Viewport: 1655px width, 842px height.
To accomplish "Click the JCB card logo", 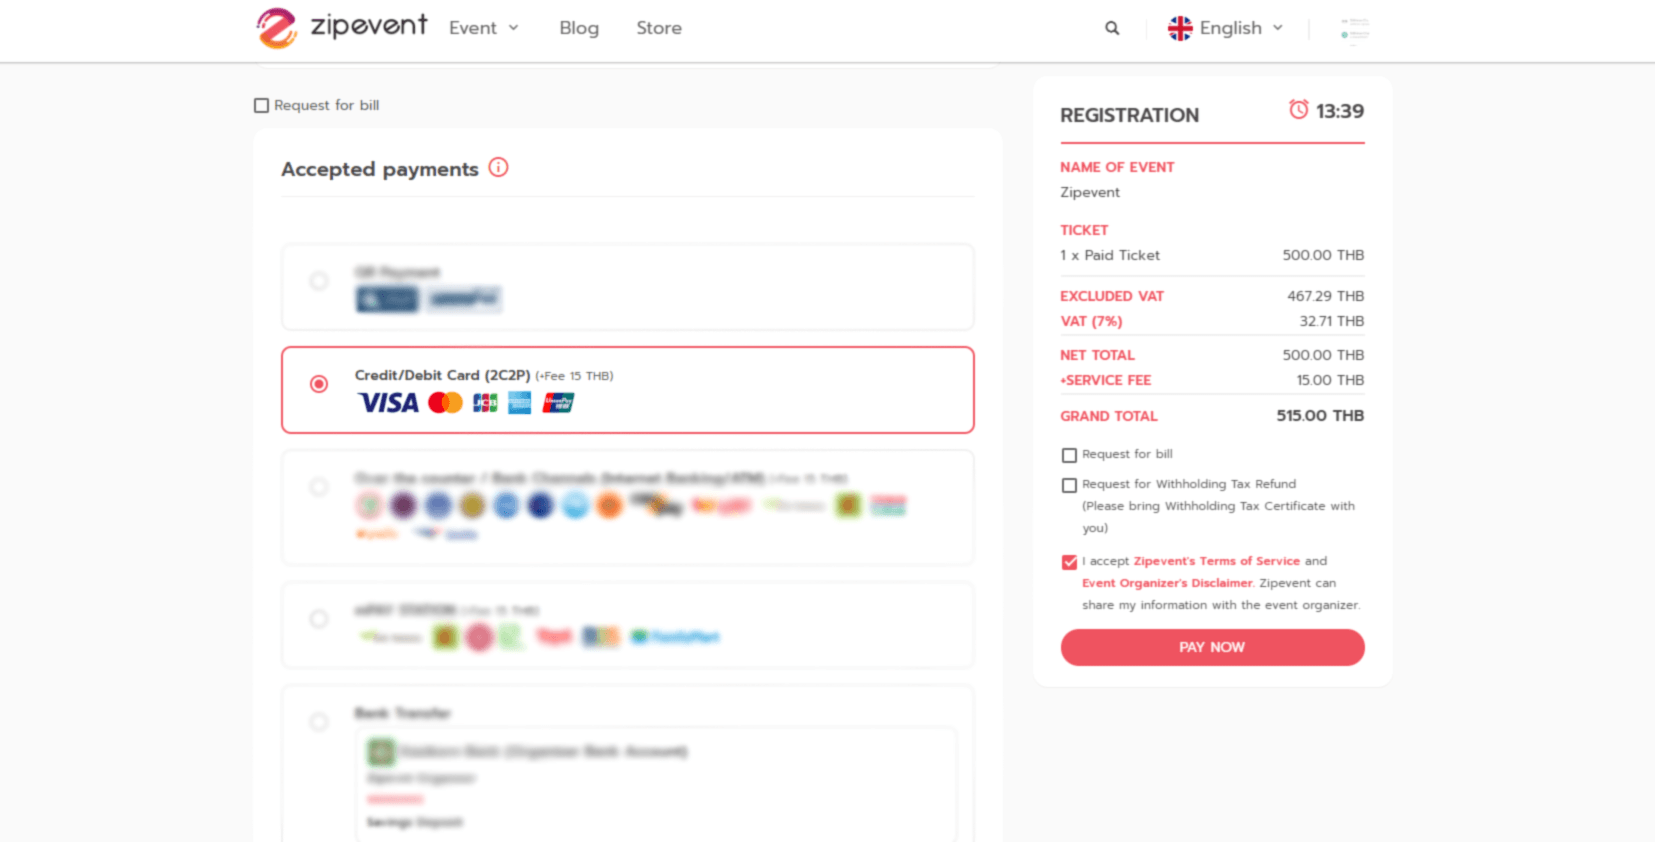I will (485, 403).
